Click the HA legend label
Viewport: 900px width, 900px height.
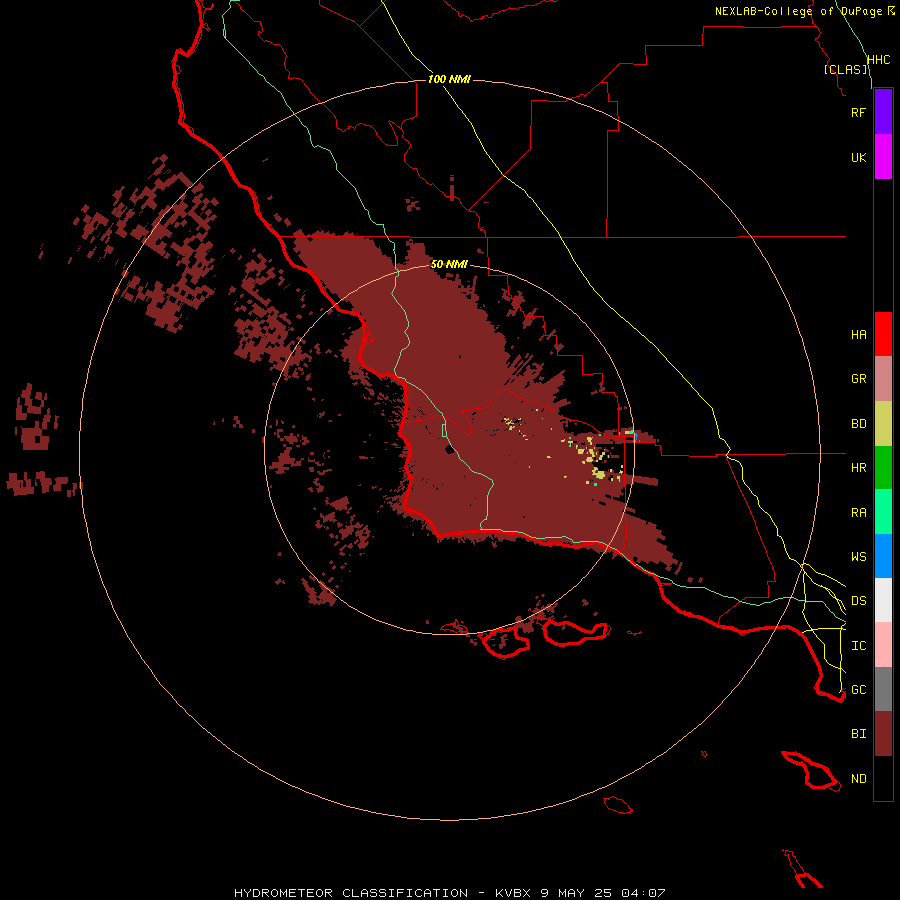tap(858, 335)
